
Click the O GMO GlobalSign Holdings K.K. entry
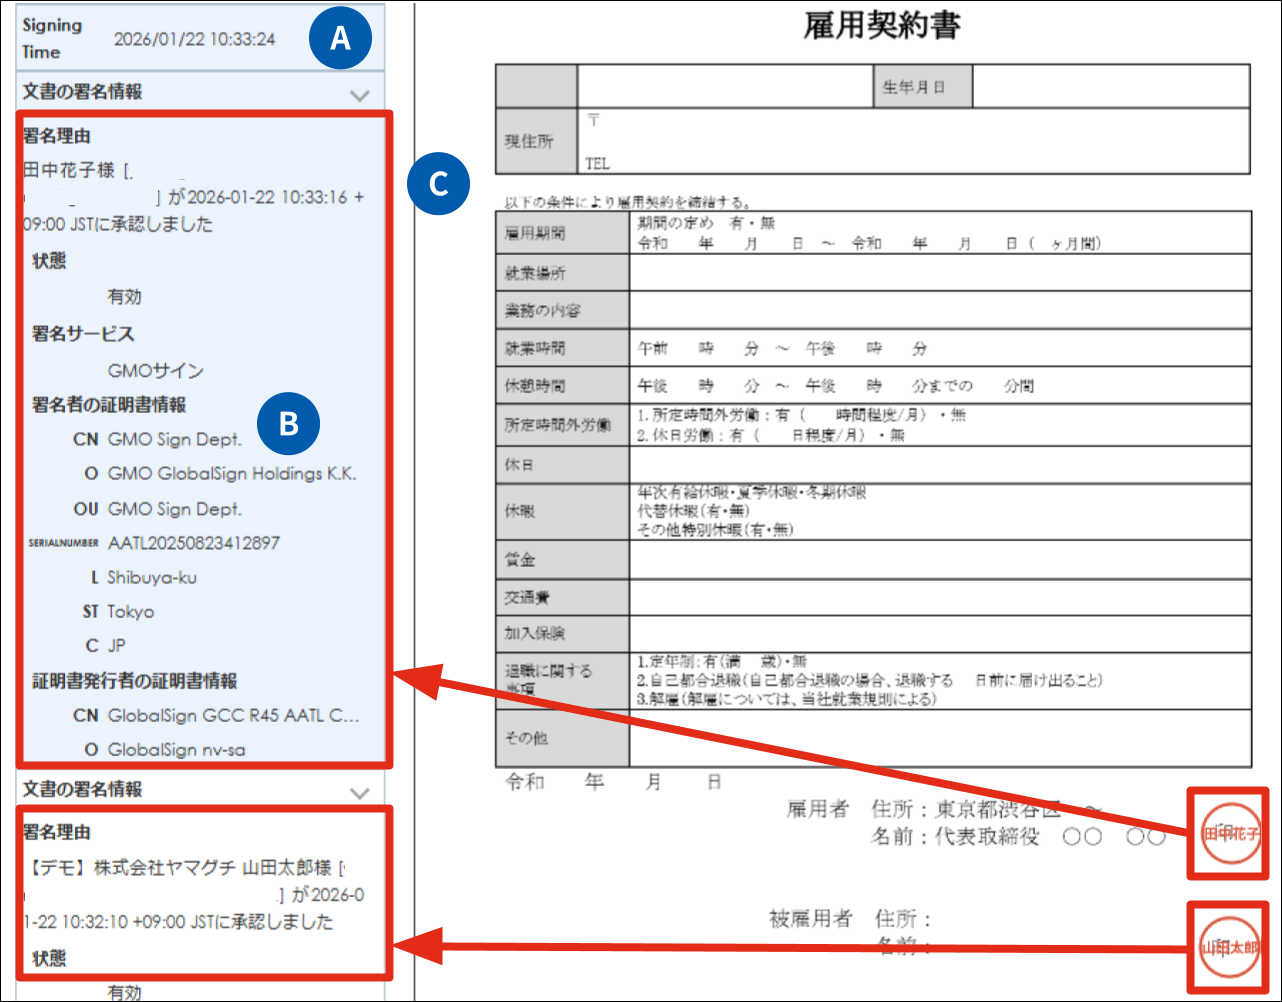pos(231,474)
